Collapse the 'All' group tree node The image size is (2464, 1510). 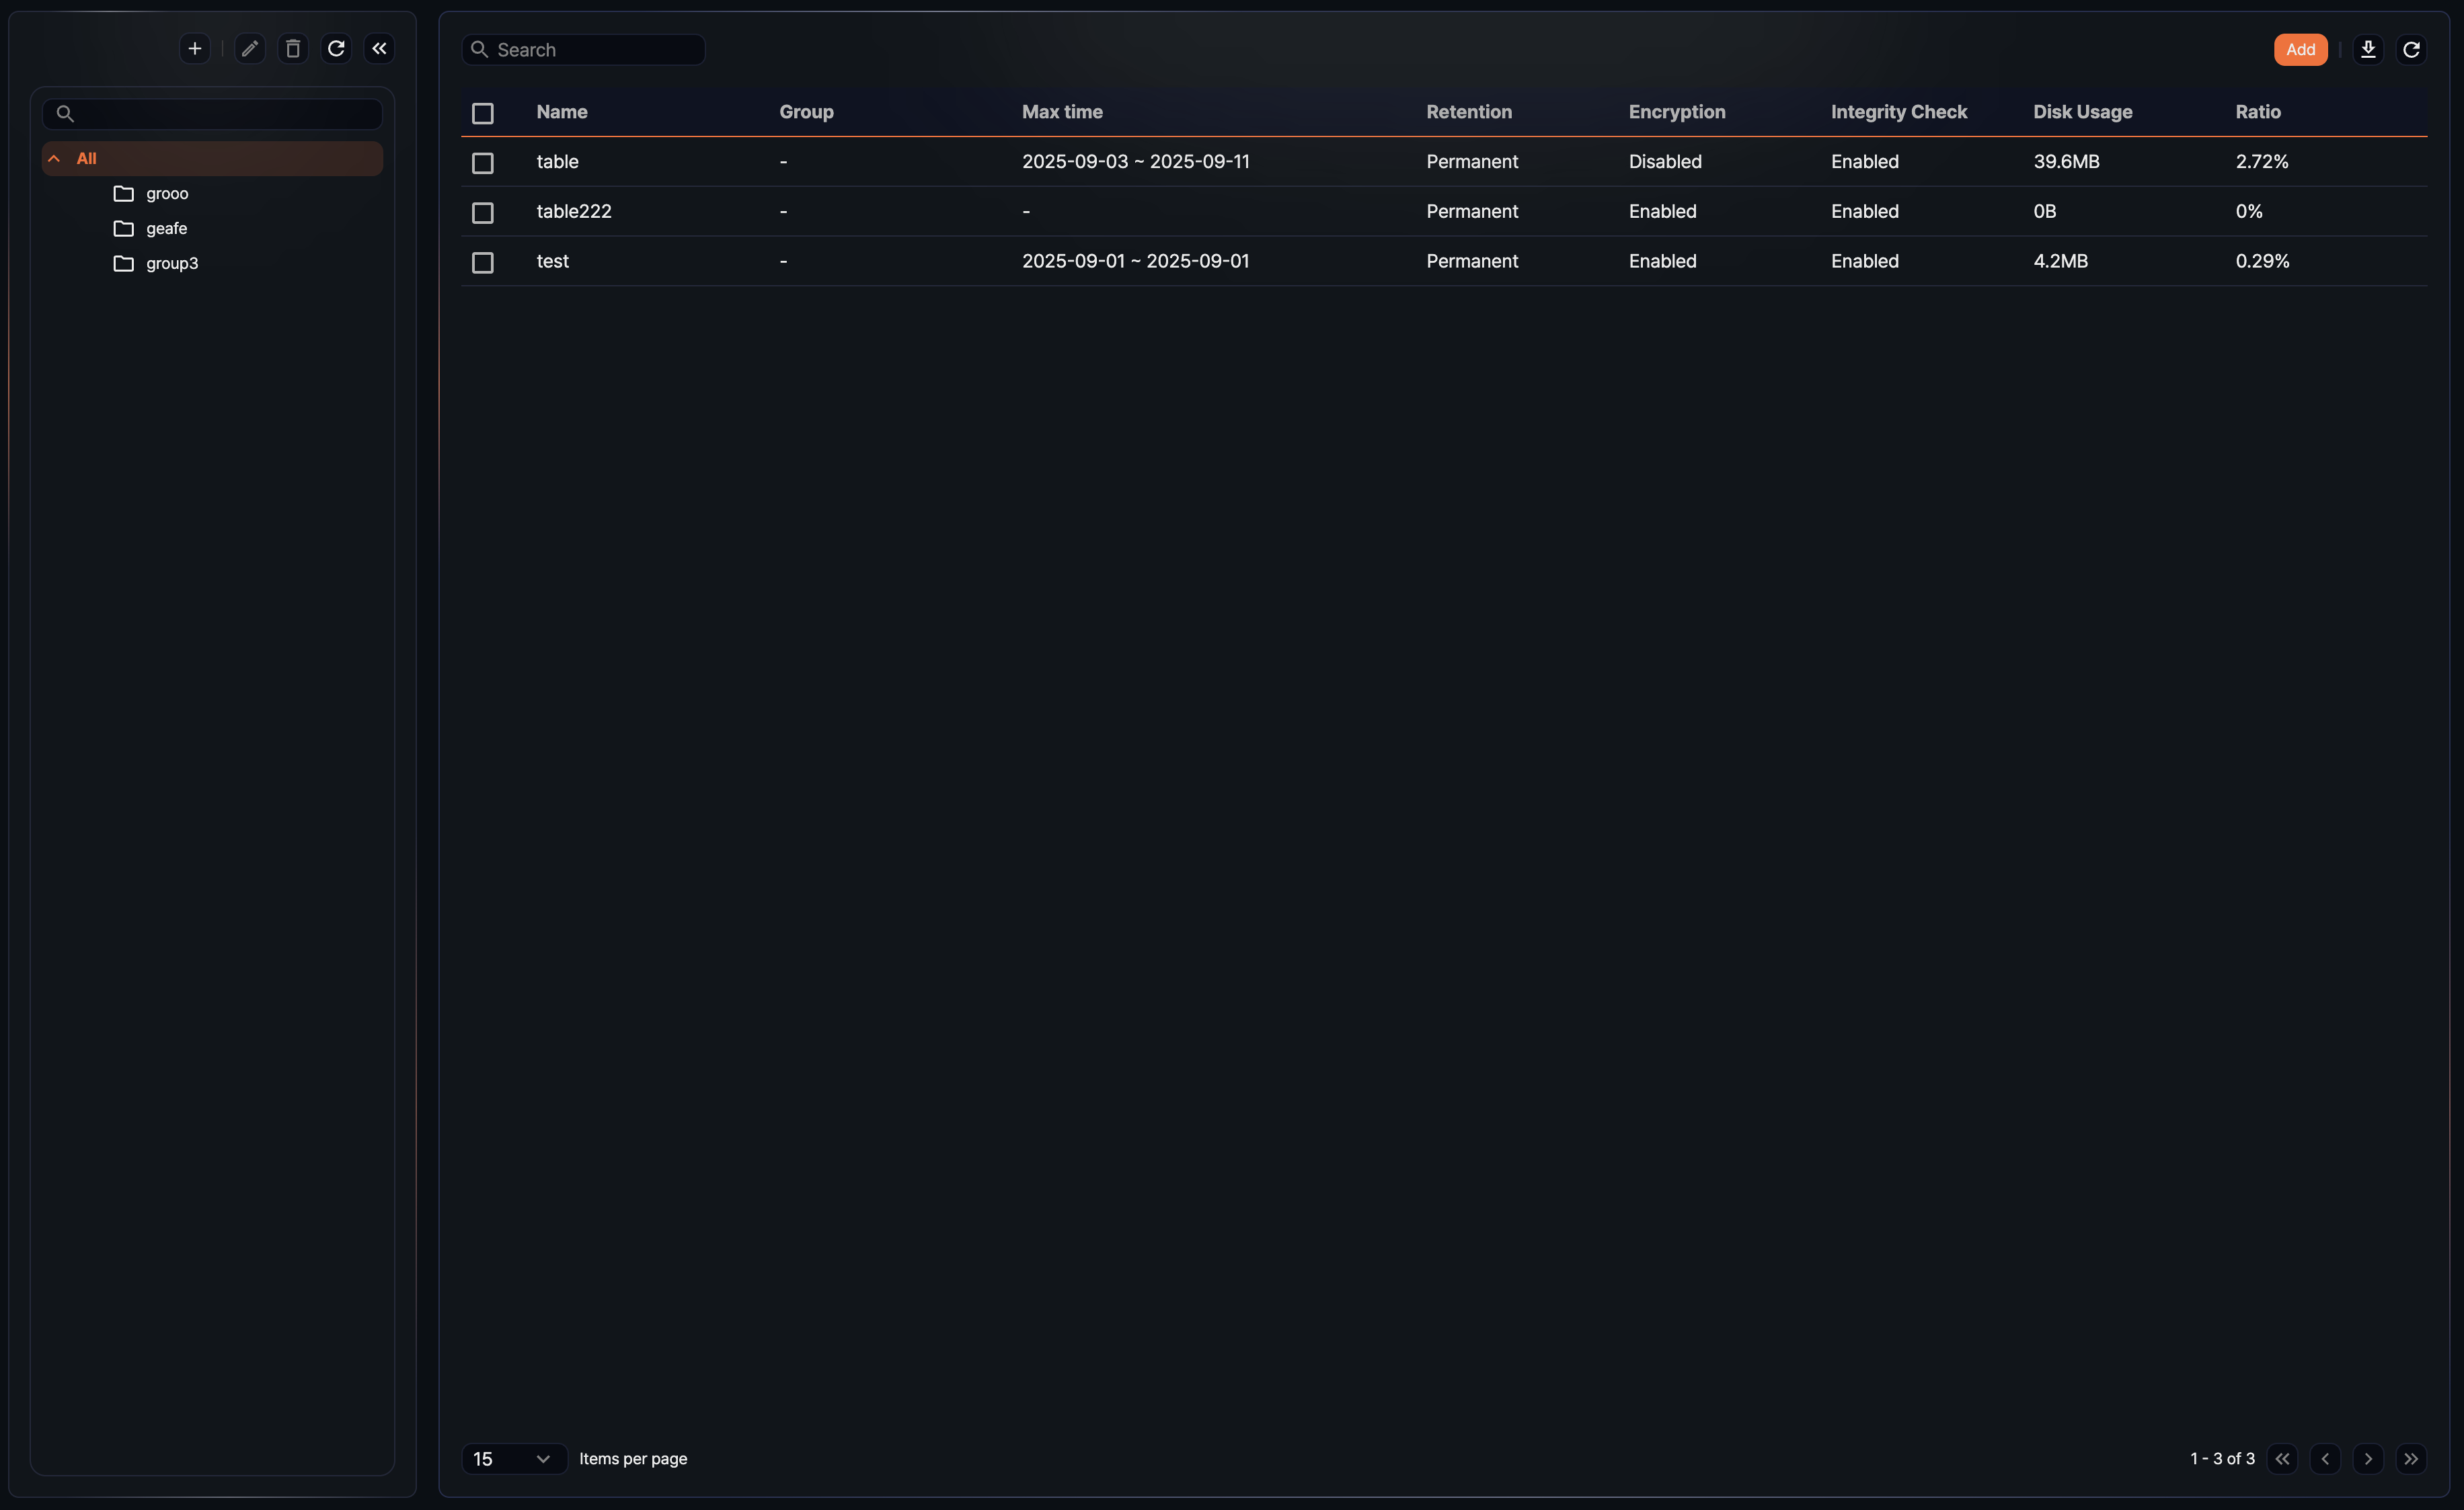(x=54, y=157)
